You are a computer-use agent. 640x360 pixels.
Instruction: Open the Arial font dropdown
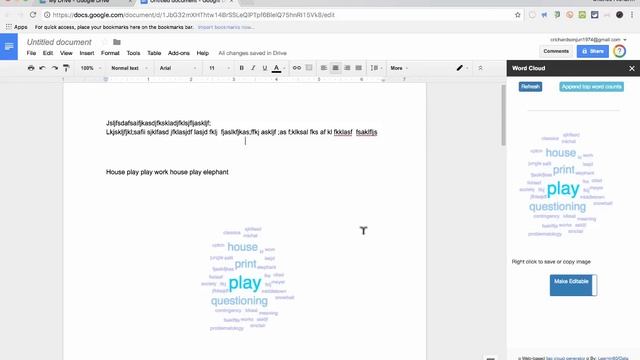[178, 68]
